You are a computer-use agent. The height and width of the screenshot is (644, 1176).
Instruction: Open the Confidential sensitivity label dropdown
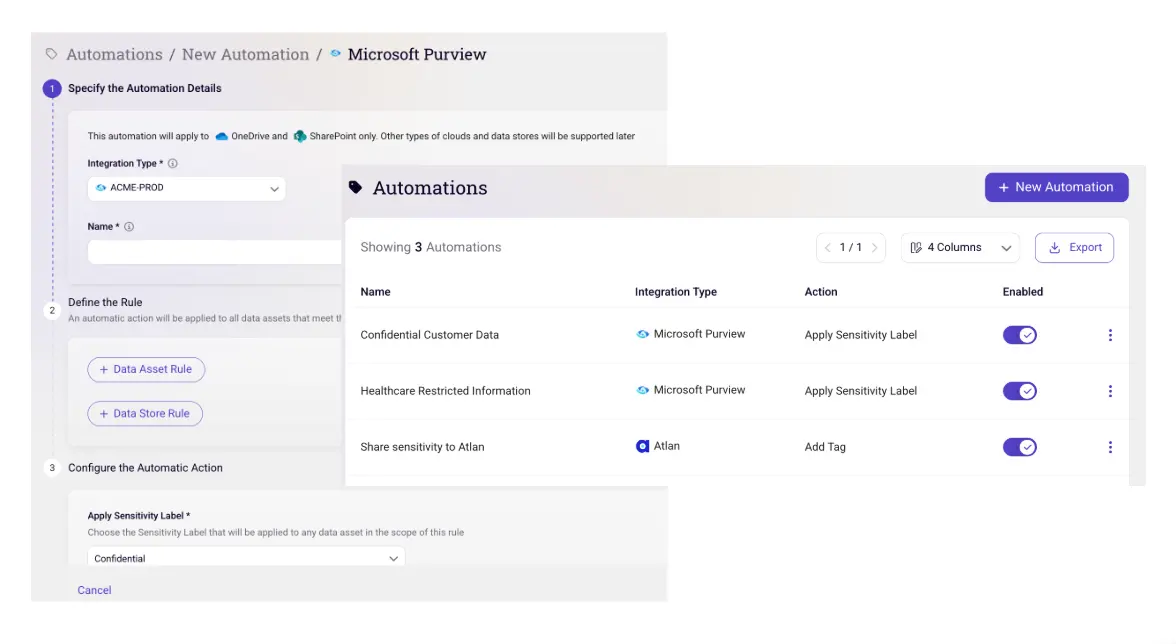pos(246,558)
